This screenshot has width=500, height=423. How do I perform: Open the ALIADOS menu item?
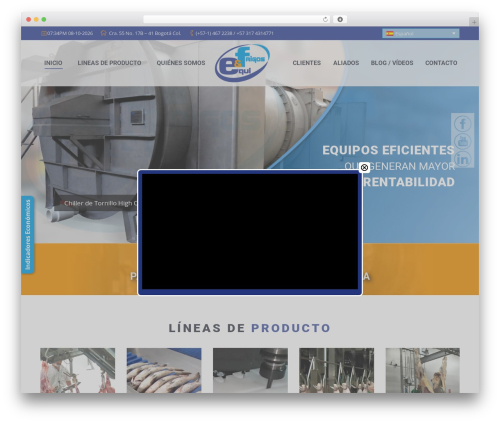pos(346,63)
